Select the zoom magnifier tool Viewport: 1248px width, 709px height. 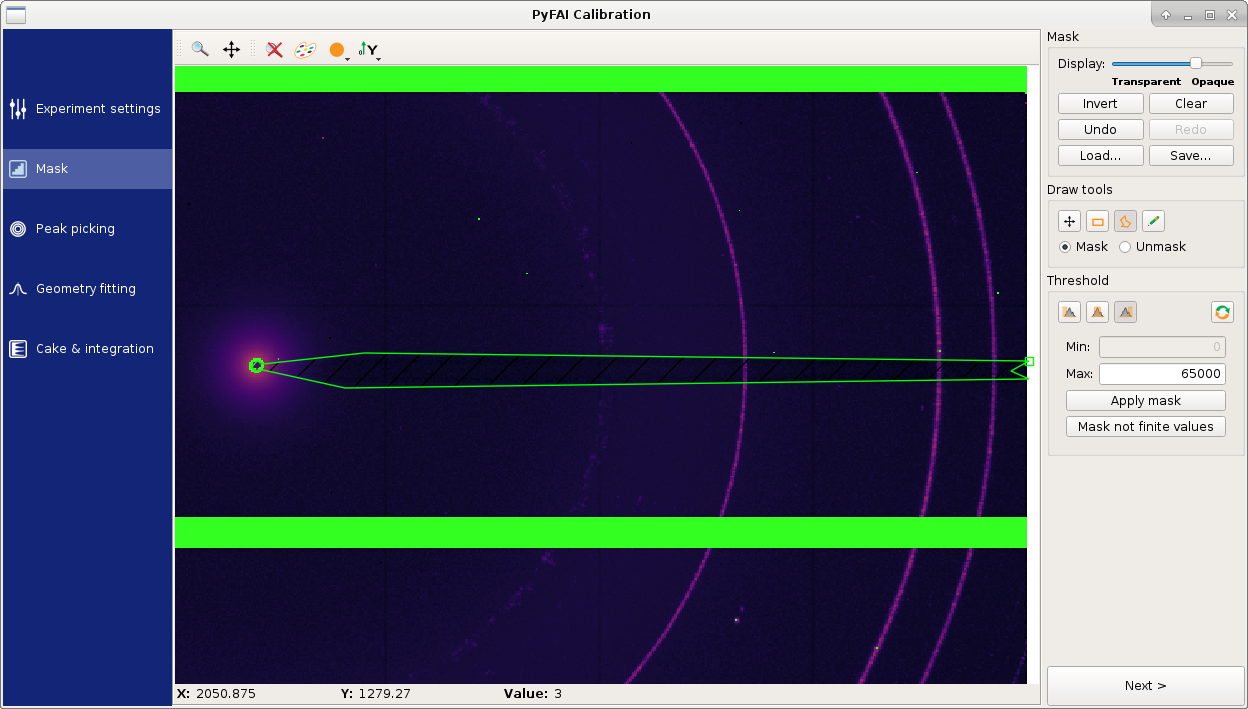coord(200,49)
